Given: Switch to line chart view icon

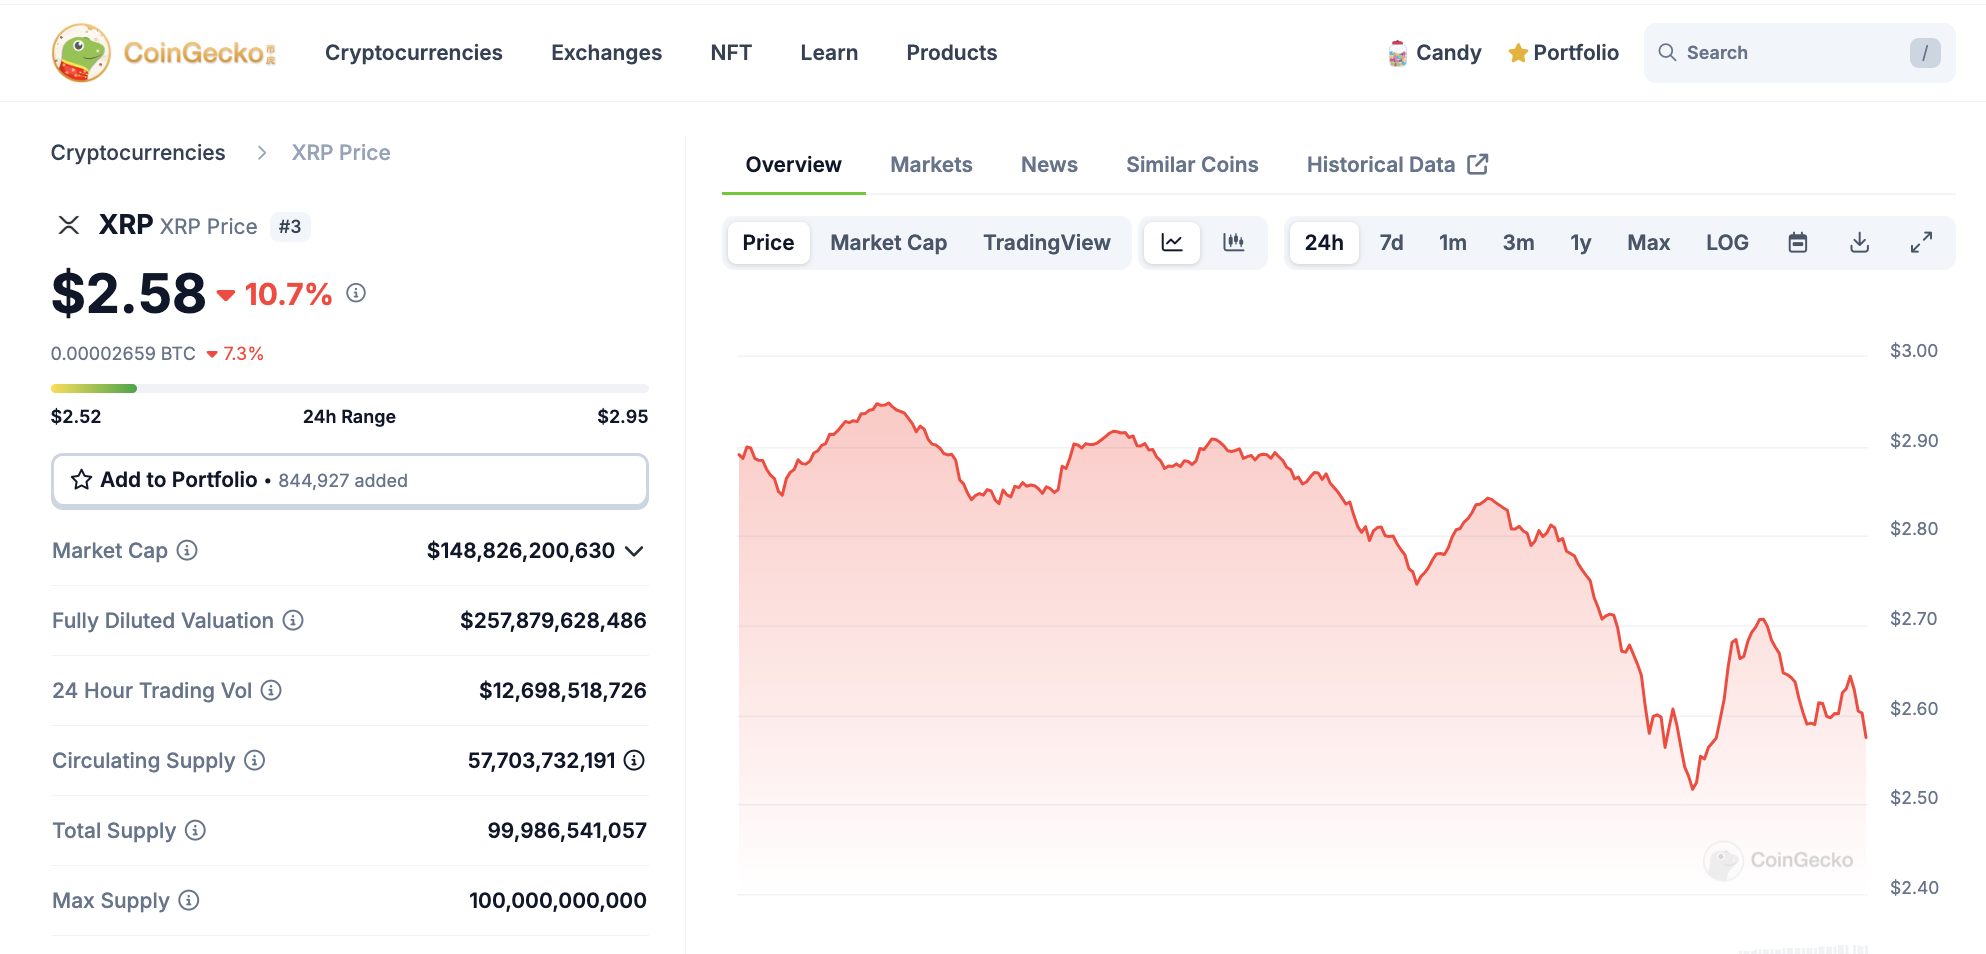Looking at the screenshot, I should [x=1172, y=242].
